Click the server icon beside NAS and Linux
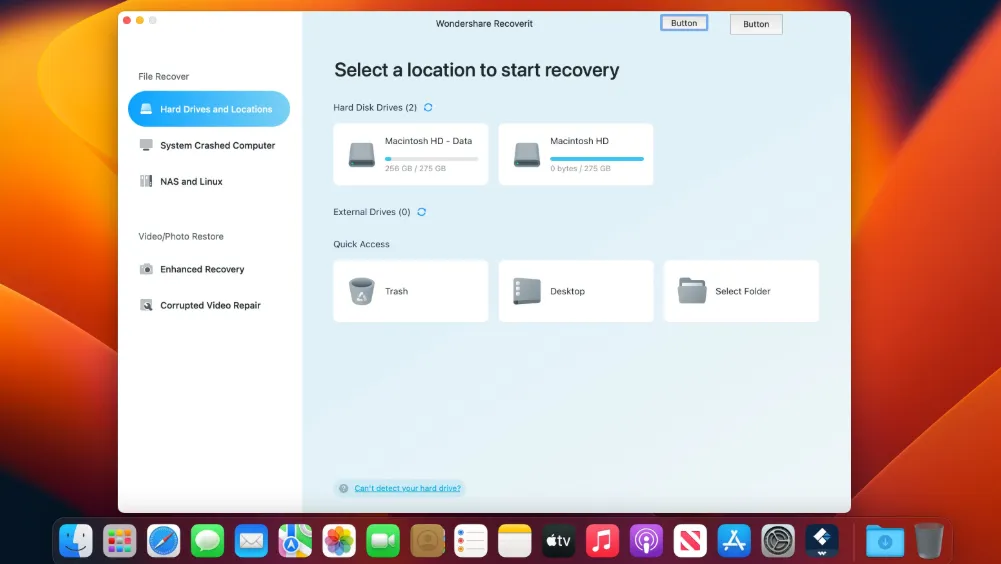This screenshot has width=1001, height=564. click(146, 181)
